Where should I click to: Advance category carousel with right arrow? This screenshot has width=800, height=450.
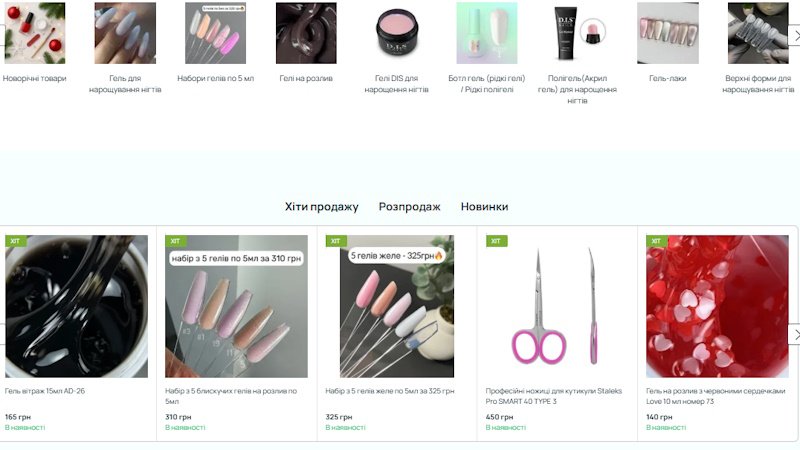(795, 36)
